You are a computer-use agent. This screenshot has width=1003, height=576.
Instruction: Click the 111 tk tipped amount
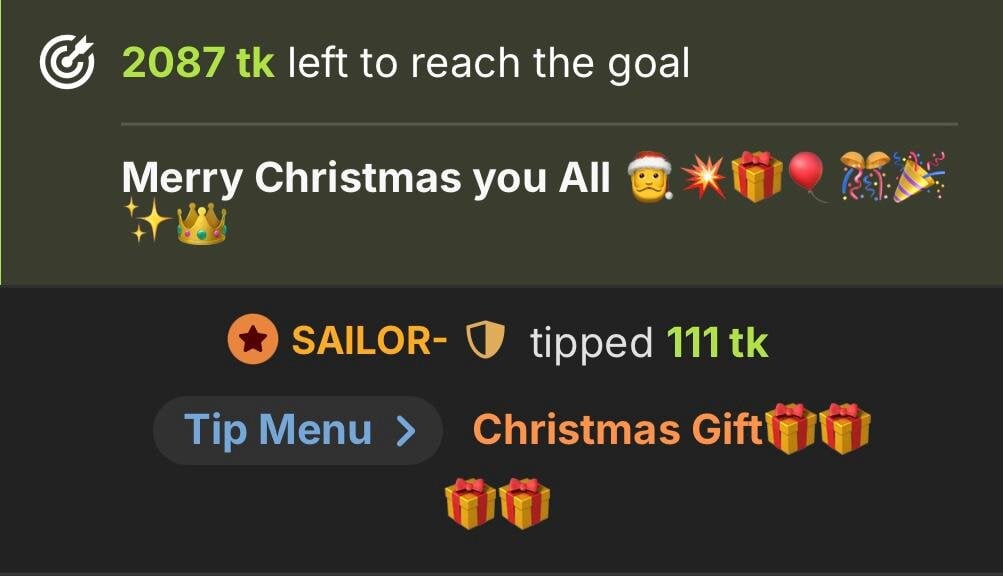717,342
